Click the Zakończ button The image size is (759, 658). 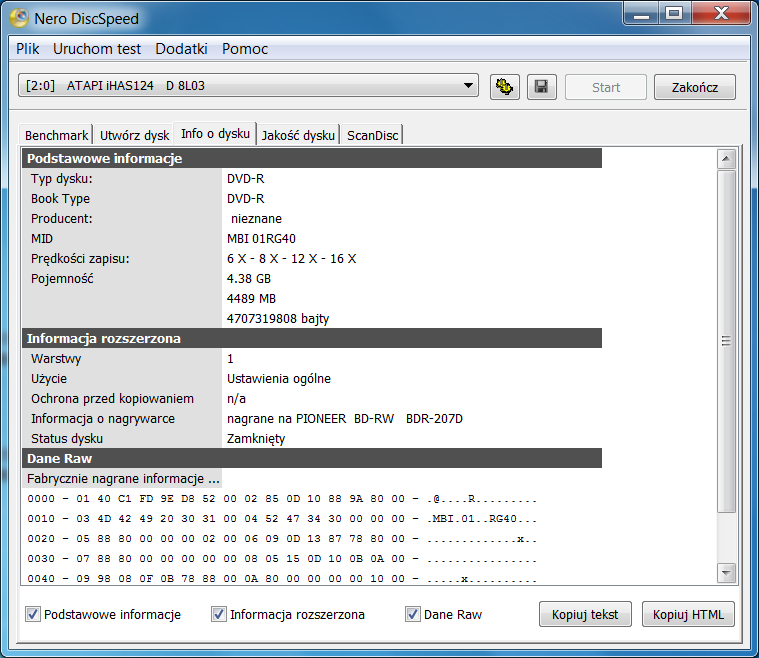[695, 87]
